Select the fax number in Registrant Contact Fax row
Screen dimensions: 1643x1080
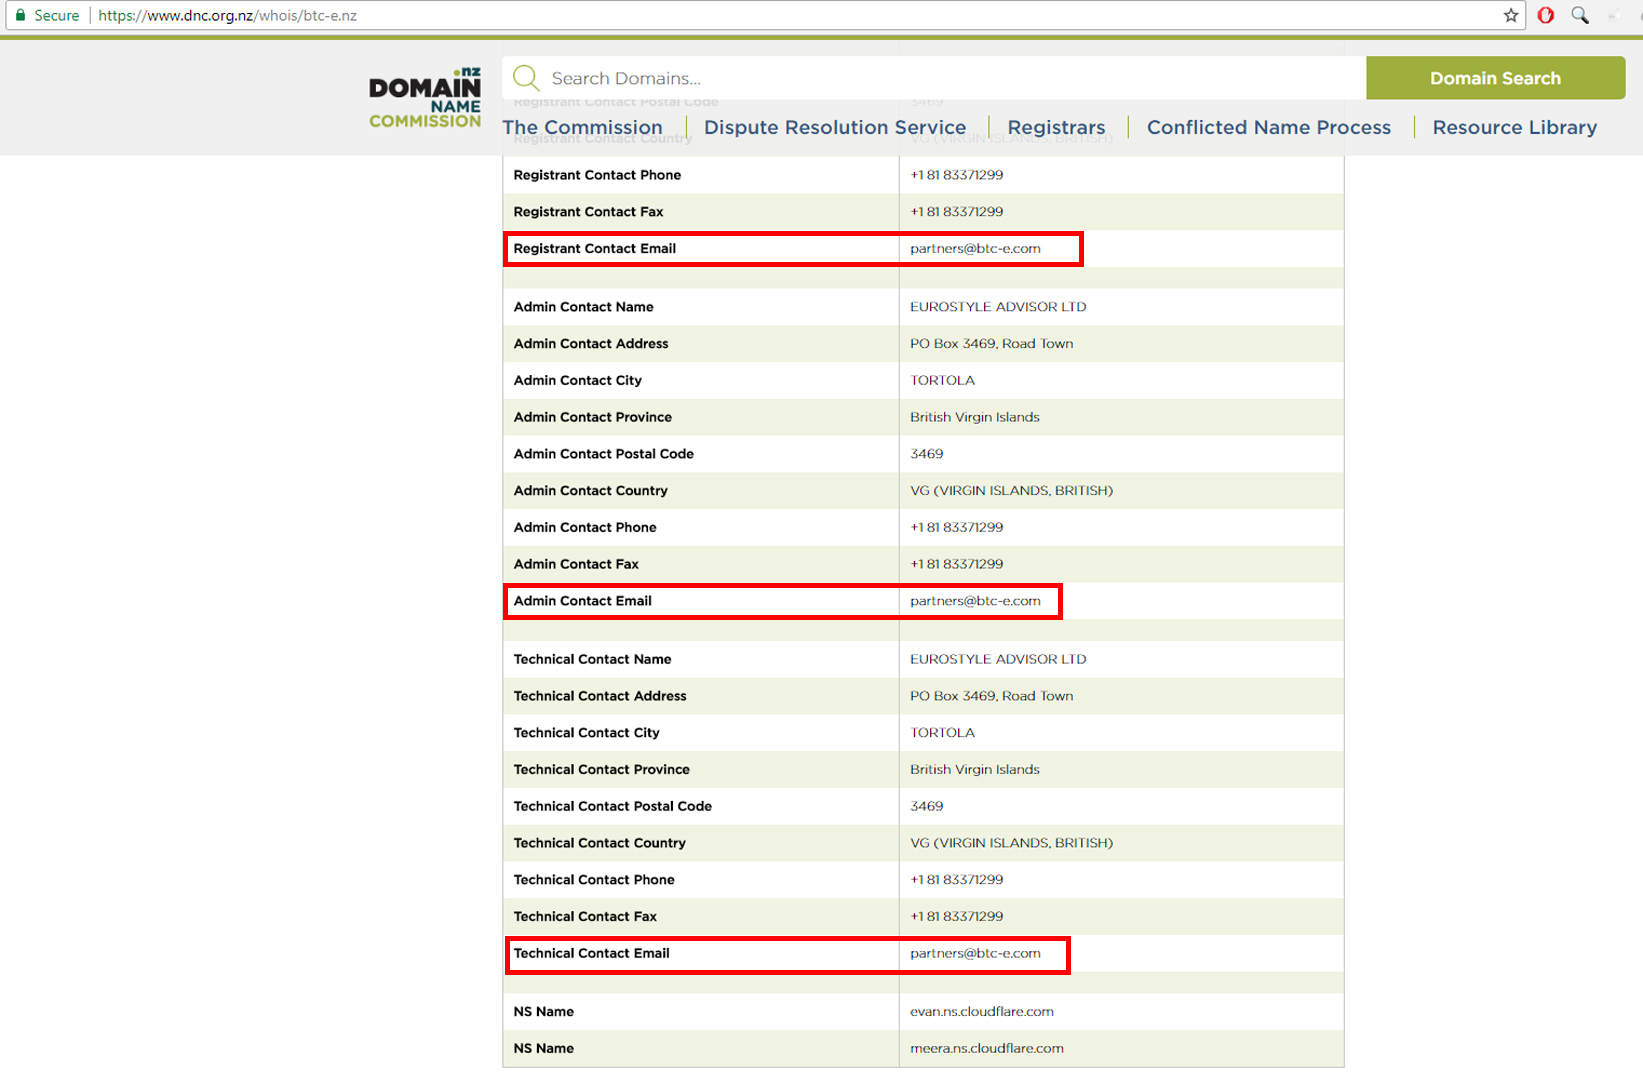coord(957,212)
